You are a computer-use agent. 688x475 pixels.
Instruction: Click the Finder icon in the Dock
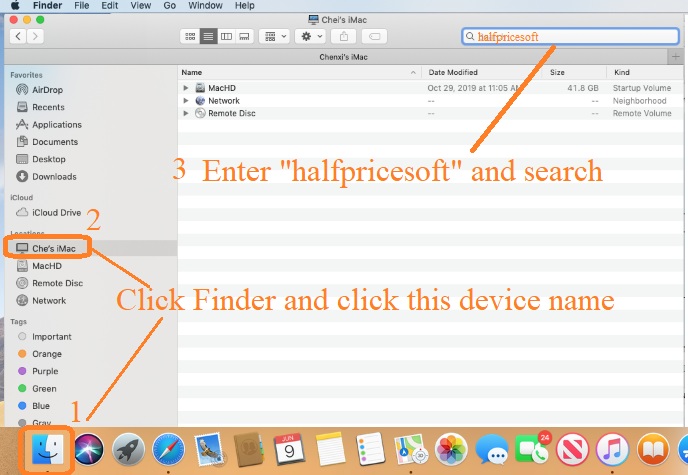point(47,450)
